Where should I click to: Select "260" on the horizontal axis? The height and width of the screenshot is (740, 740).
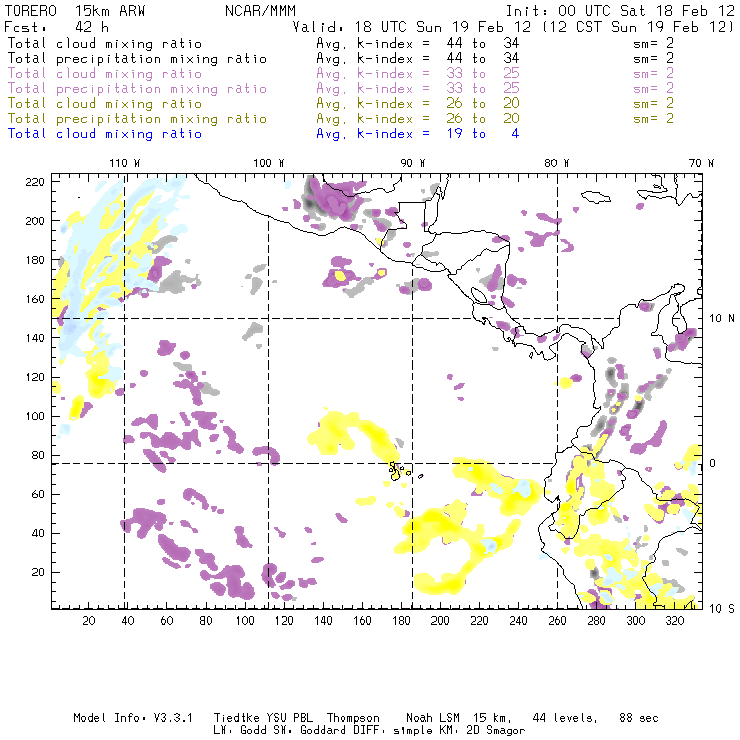pyautogui.click(x=557, y=621)
